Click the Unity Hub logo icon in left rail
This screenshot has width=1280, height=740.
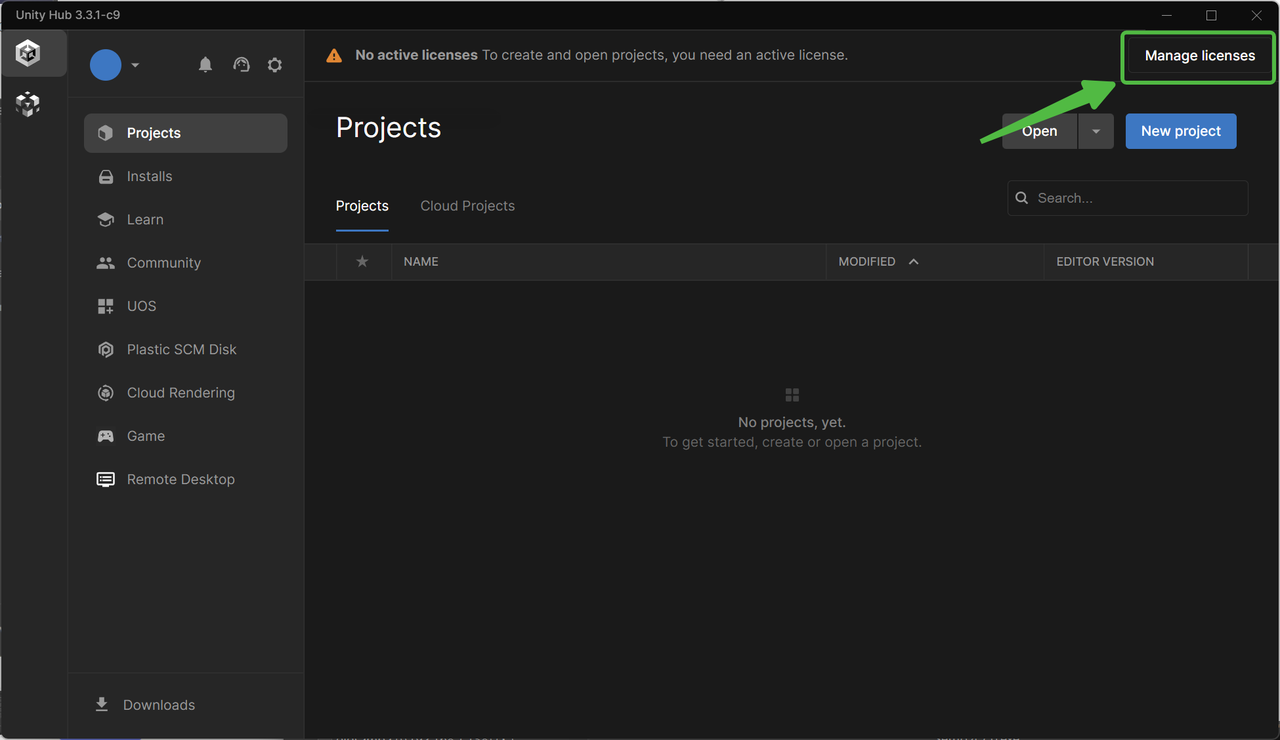pyautogui.click(x=28, y=53)
